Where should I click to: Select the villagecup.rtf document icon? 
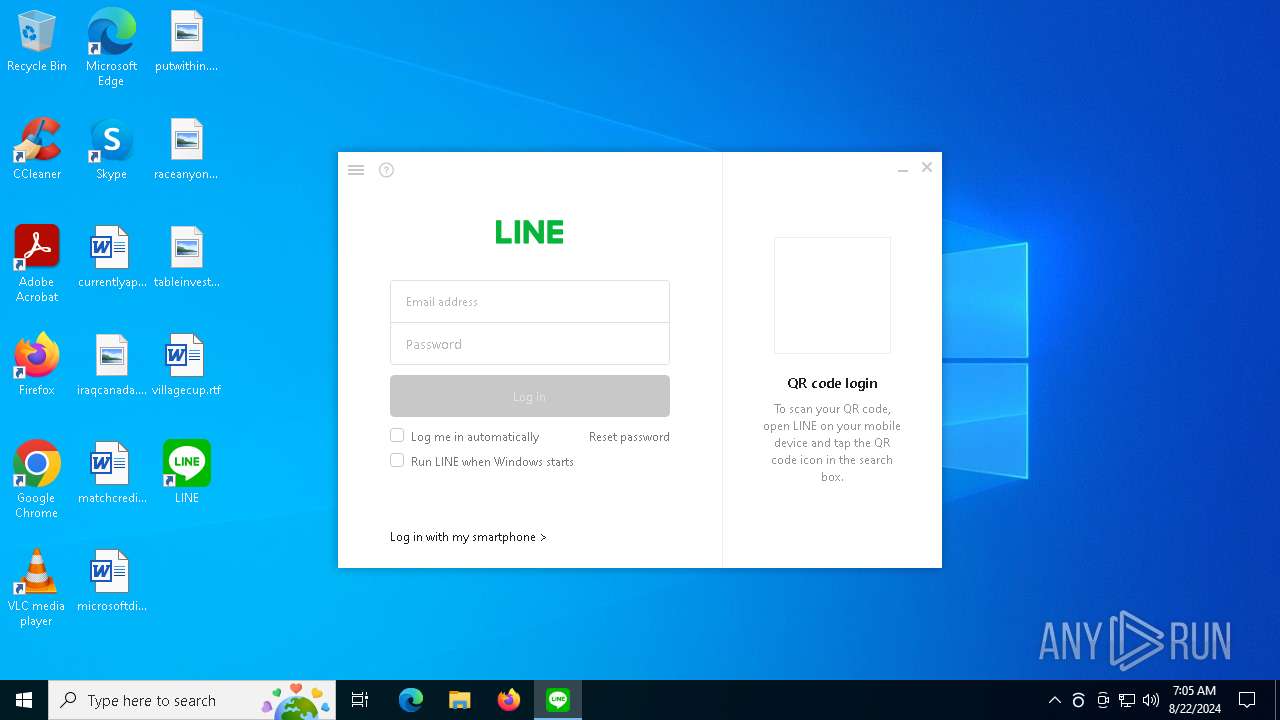186,366
